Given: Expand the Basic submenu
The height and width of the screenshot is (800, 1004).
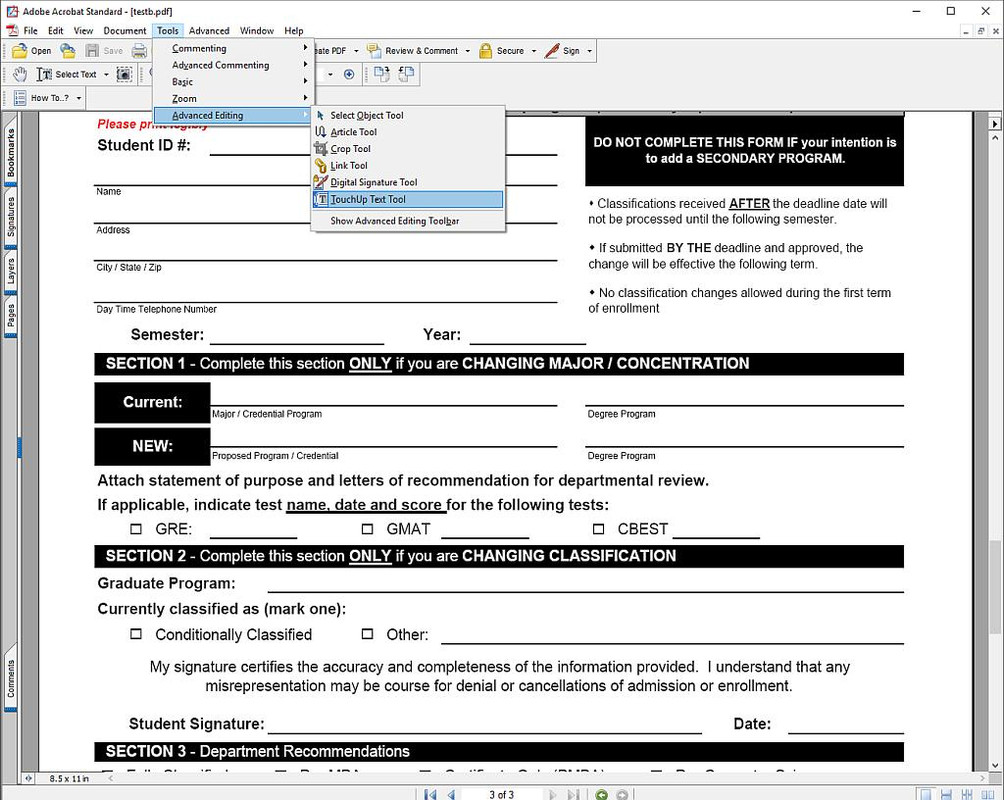Looking at the screenshot, I should point(233,81).
